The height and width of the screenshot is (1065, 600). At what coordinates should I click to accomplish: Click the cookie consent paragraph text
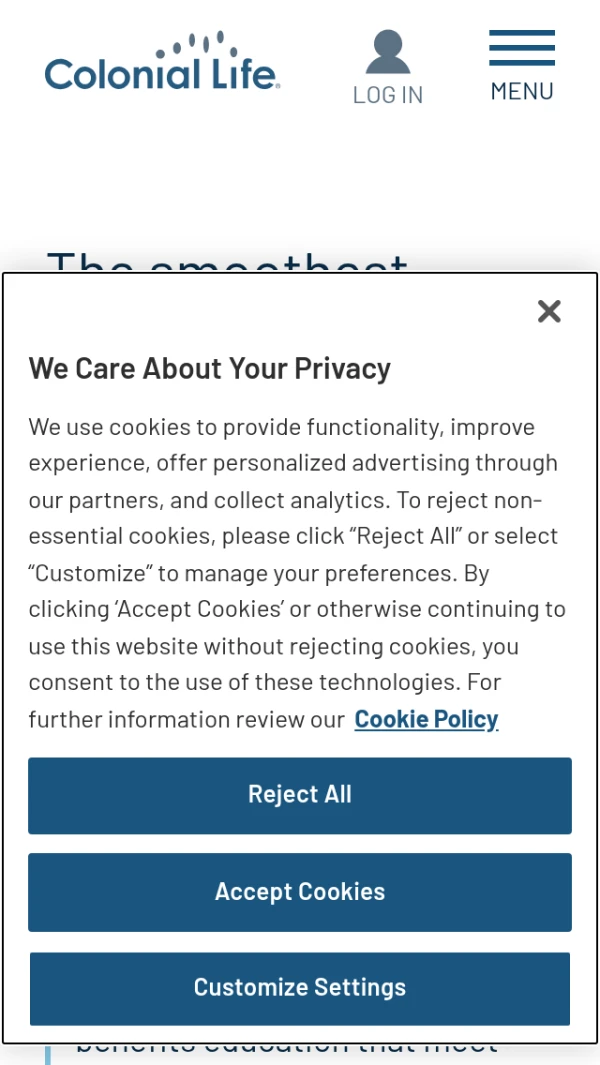290,573
